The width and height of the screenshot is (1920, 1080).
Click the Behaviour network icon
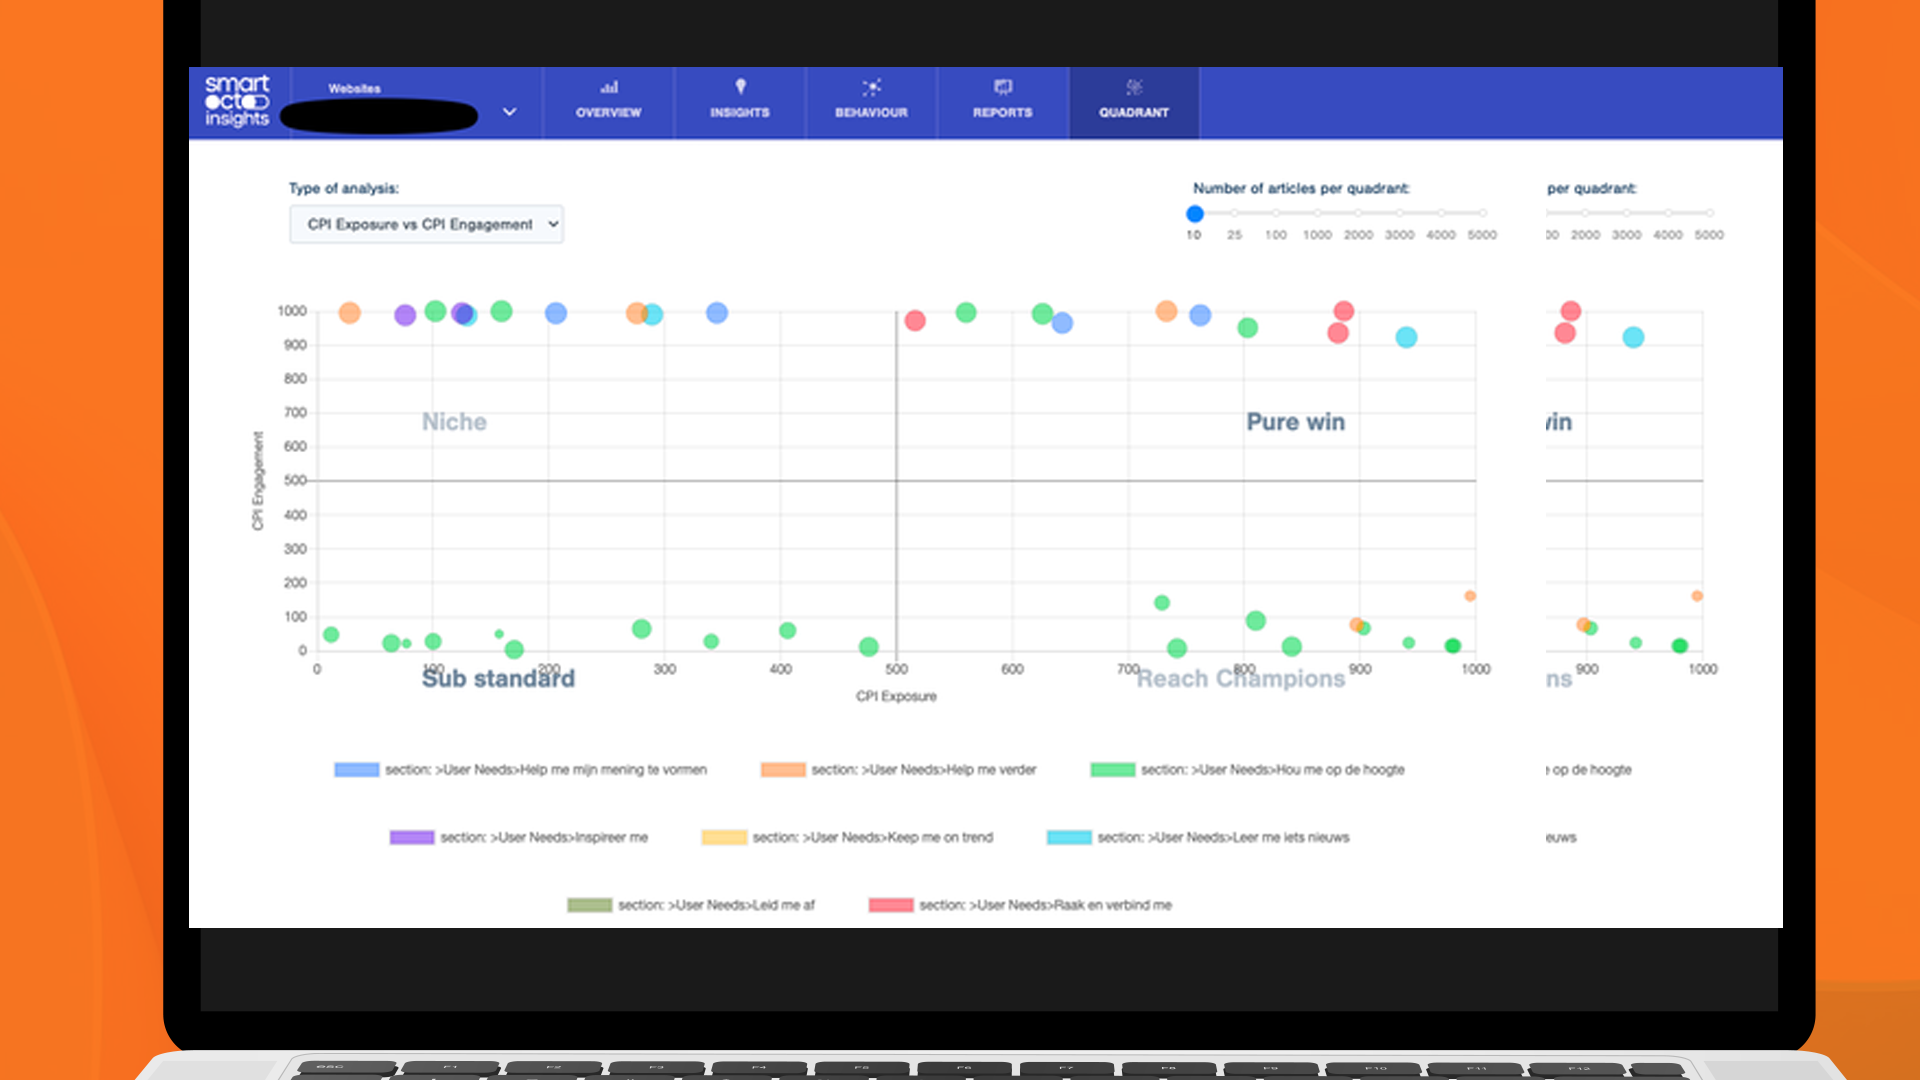click(871, 87)
